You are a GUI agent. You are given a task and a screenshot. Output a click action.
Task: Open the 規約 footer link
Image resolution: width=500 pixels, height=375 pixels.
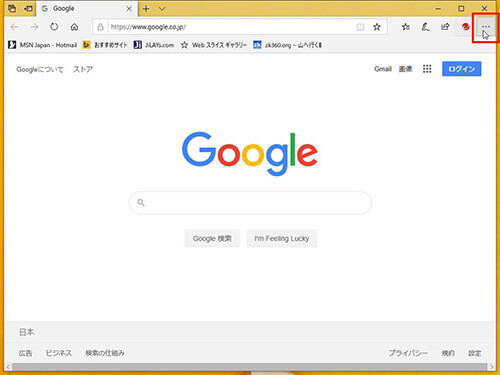tap(448, 353)
